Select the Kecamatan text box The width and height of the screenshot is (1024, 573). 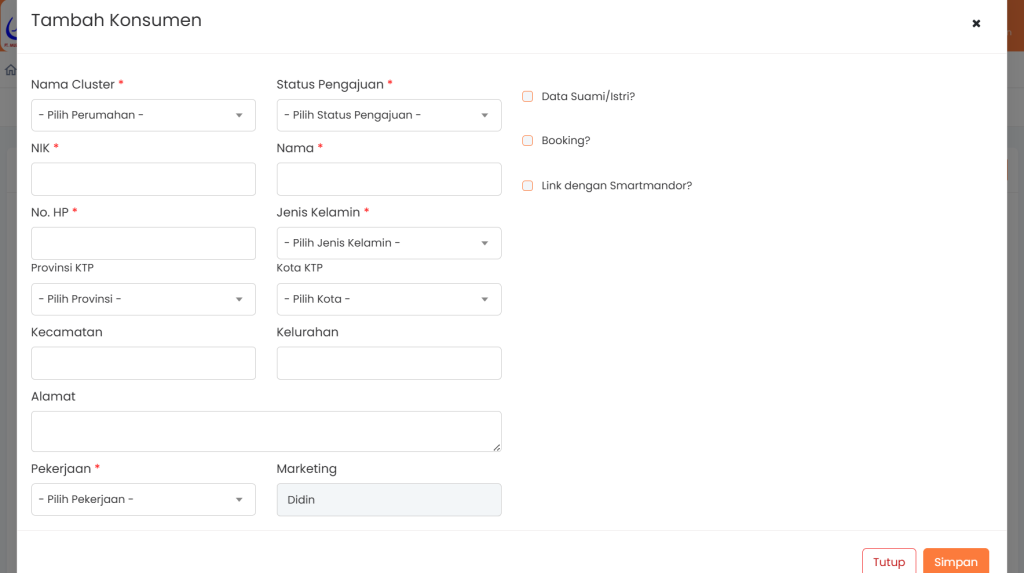(143, 363)
